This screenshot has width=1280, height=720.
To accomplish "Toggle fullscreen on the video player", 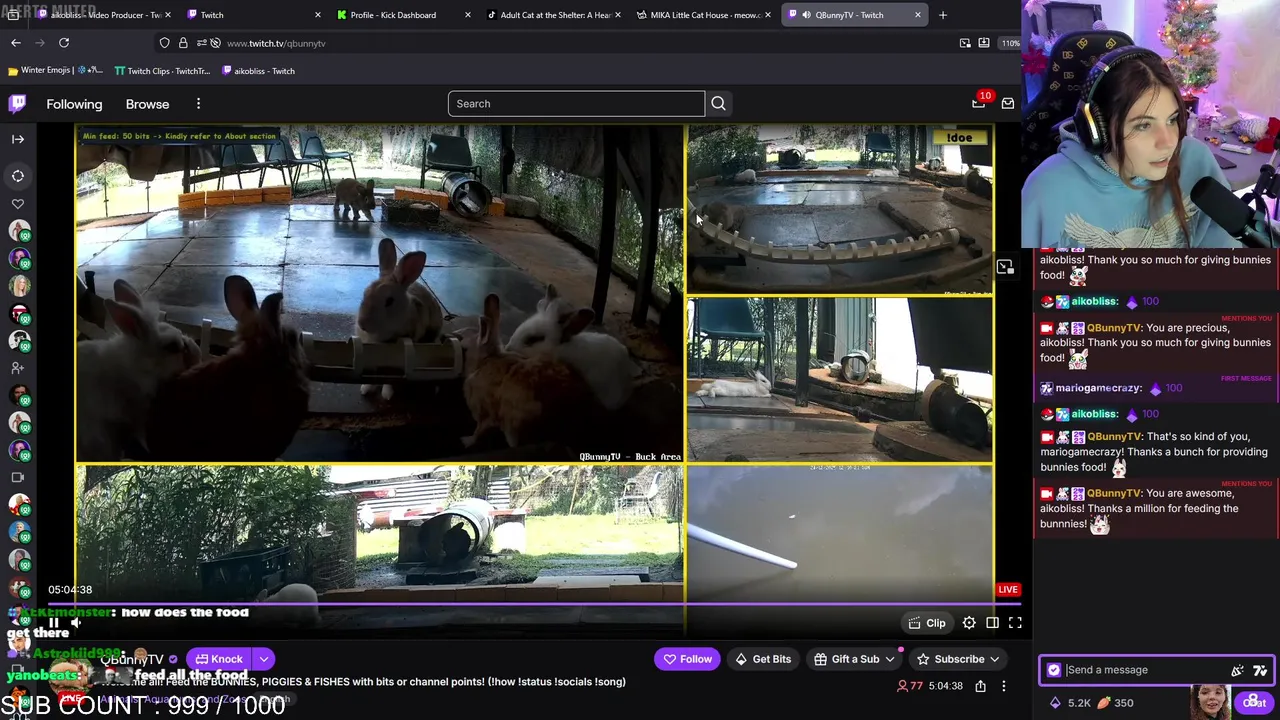I will point(1015,623).
